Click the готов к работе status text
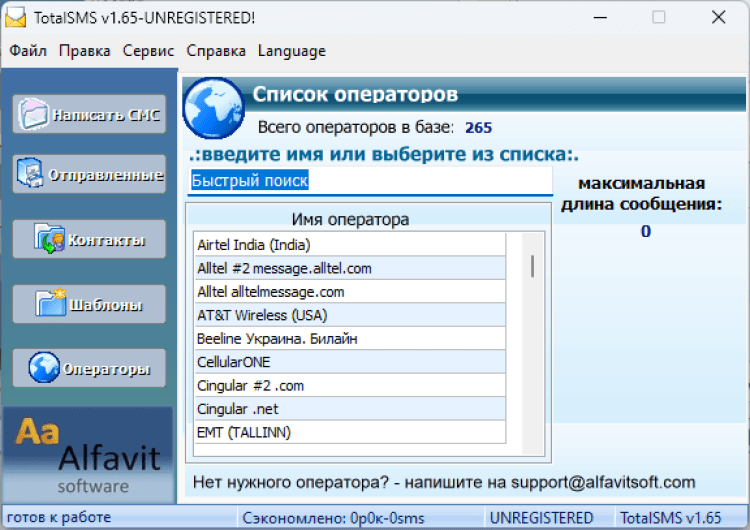 tap(59, 517)
